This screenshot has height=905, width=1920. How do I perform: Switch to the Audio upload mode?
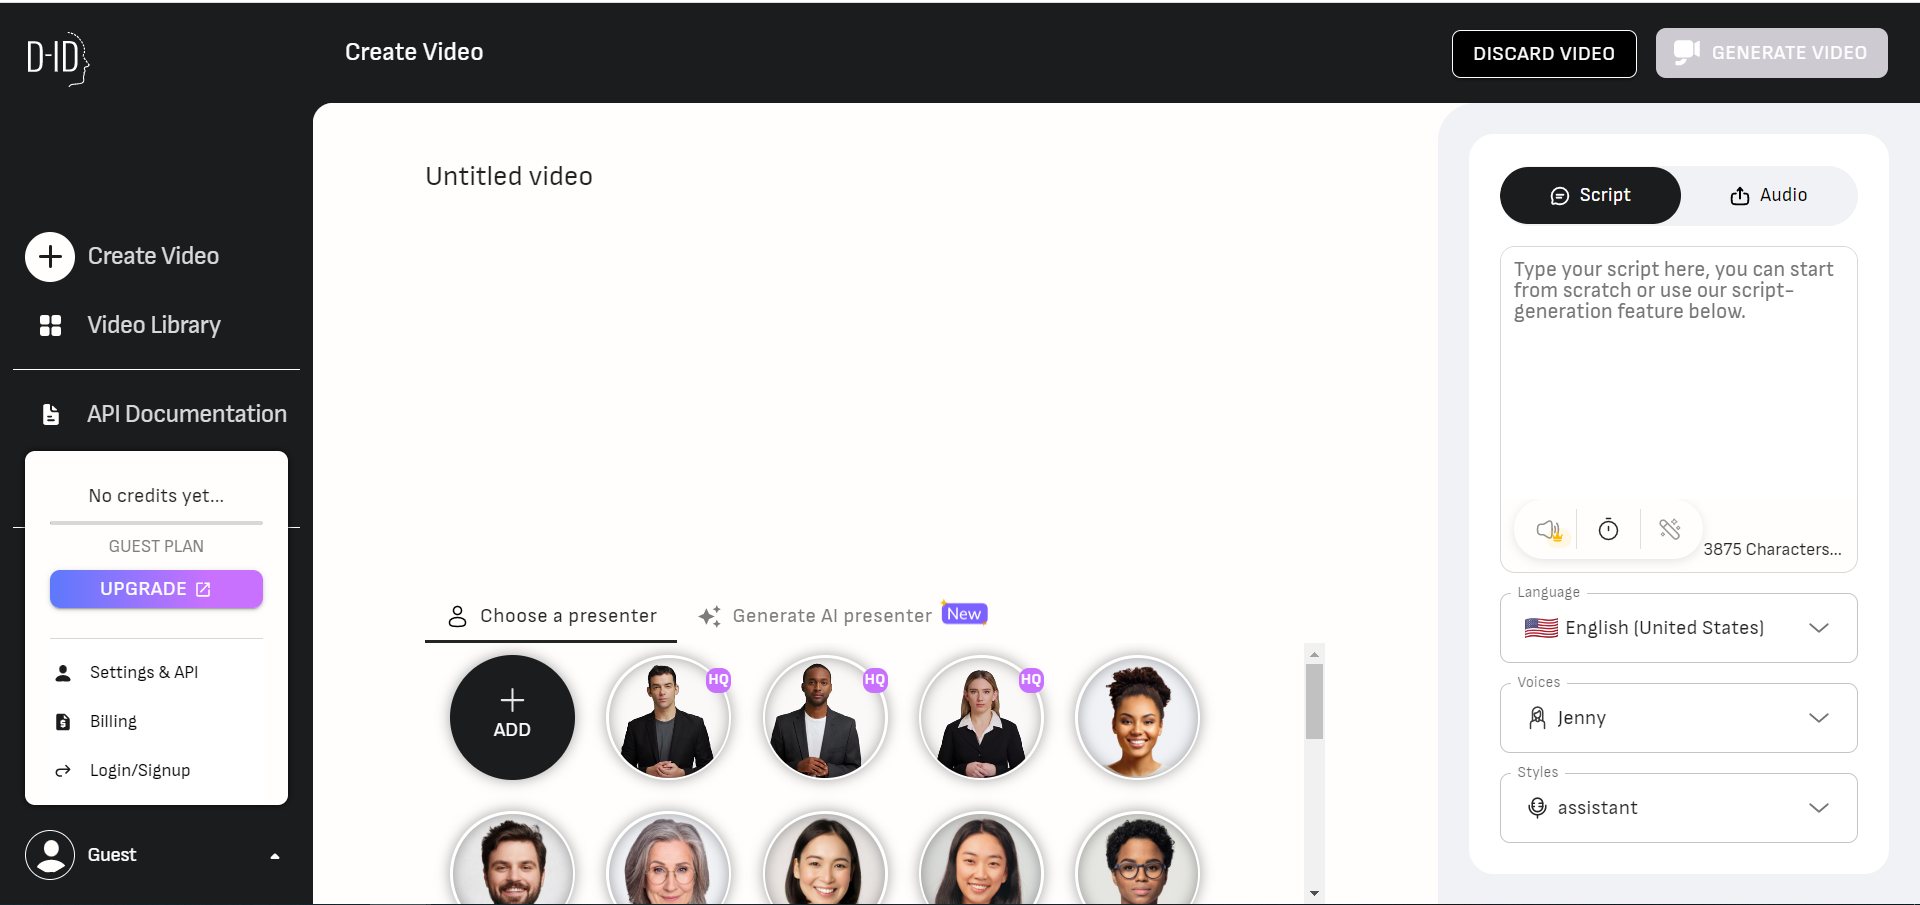tap(1768, 195)
